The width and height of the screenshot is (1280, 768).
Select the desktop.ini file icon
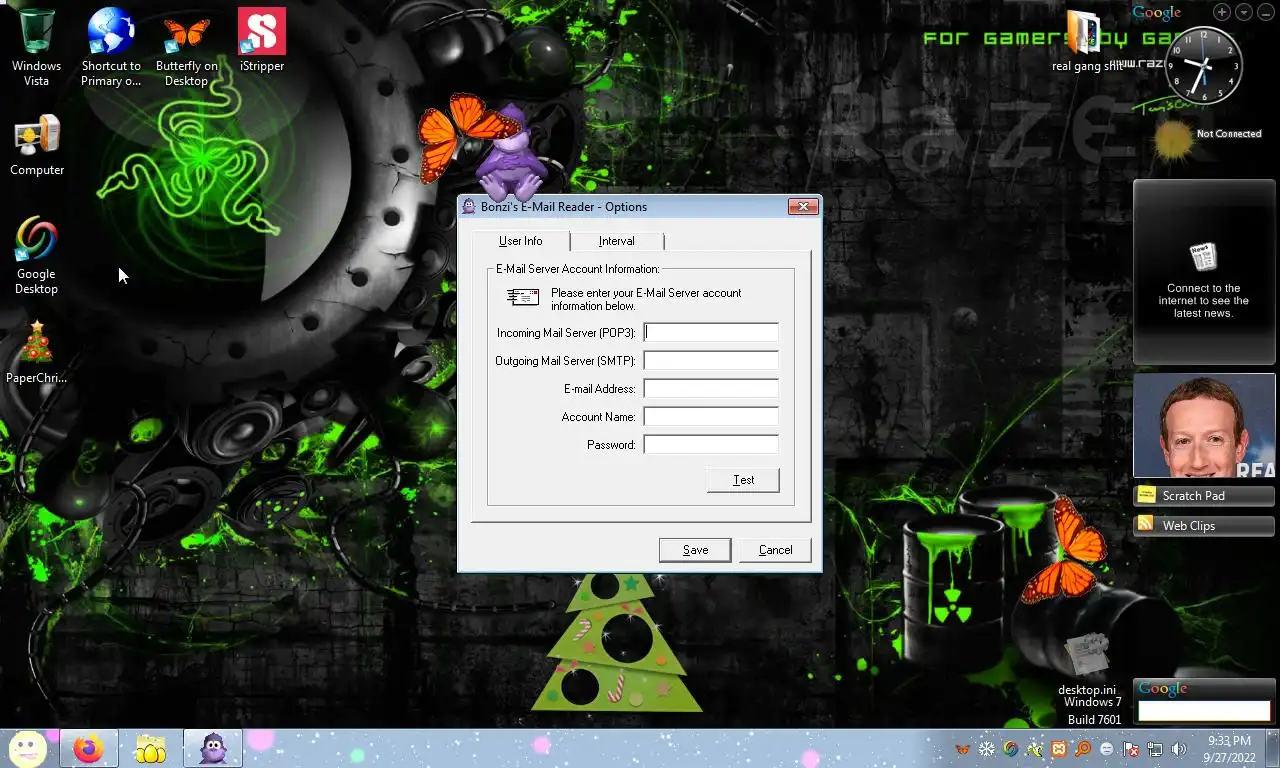click(x=1087, y=662)
